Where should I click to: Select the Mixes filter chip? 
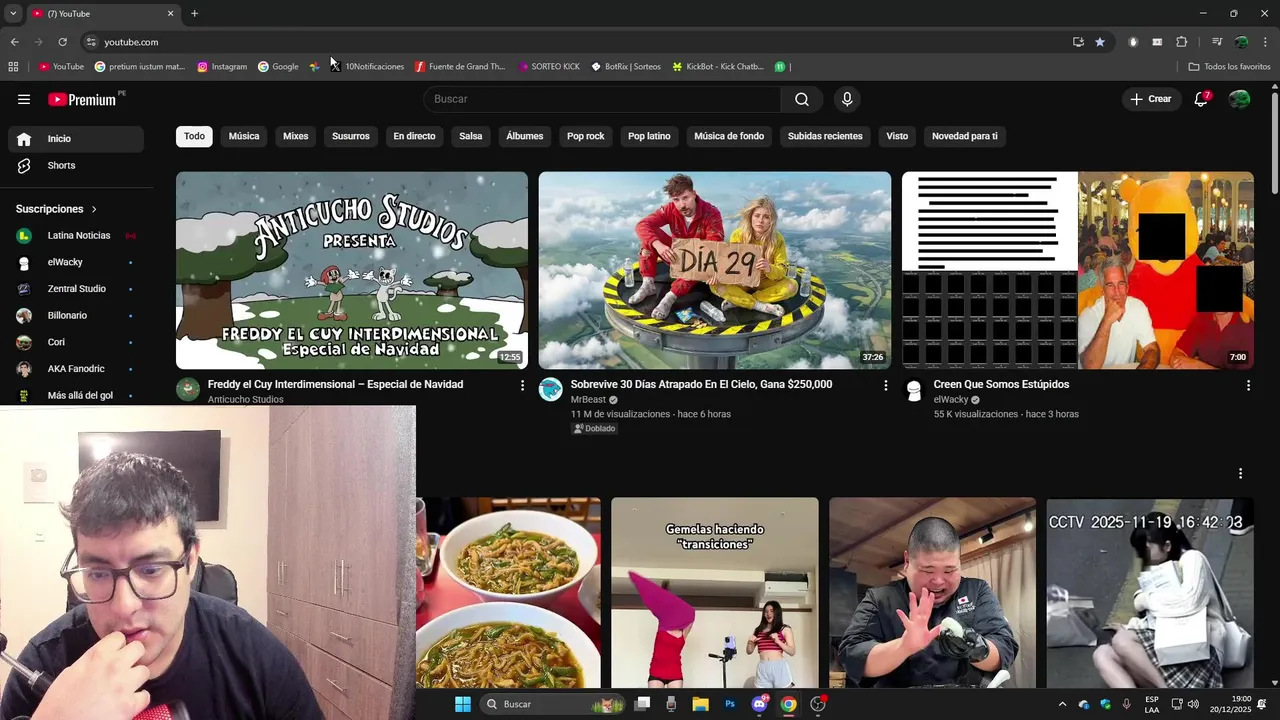(295, 136)
